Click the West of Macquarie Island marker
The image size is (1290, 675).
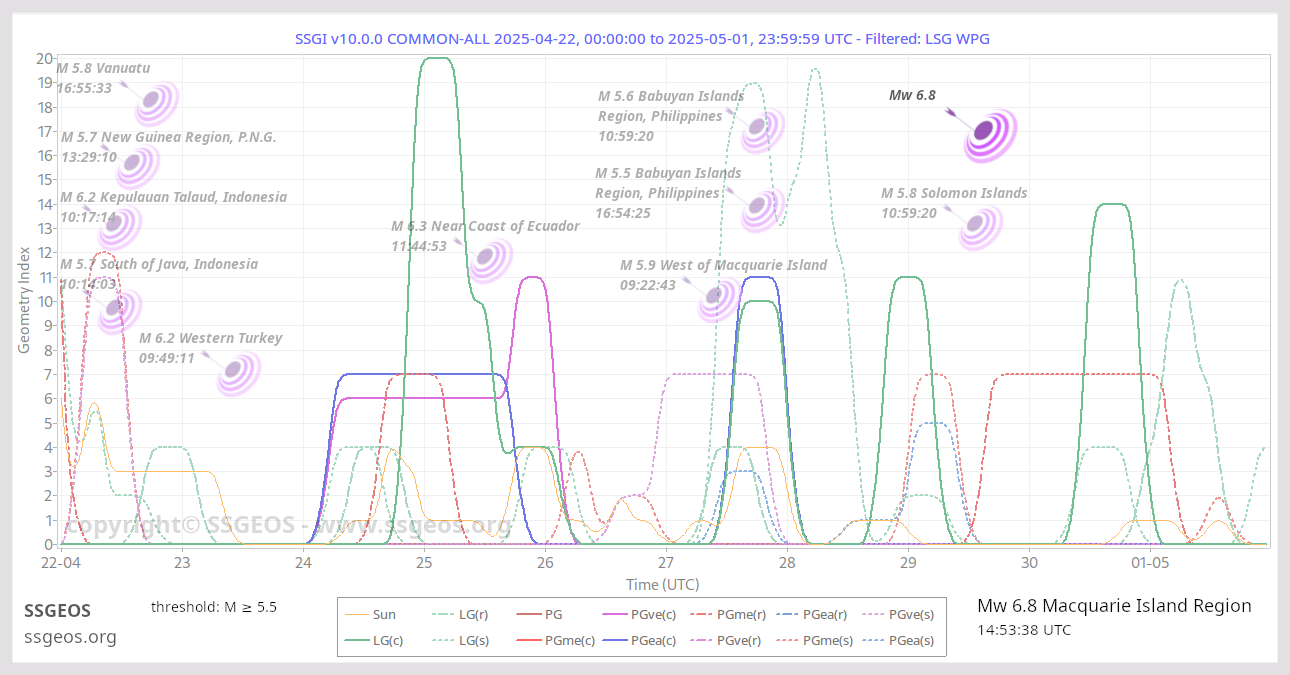click(716, 297)
